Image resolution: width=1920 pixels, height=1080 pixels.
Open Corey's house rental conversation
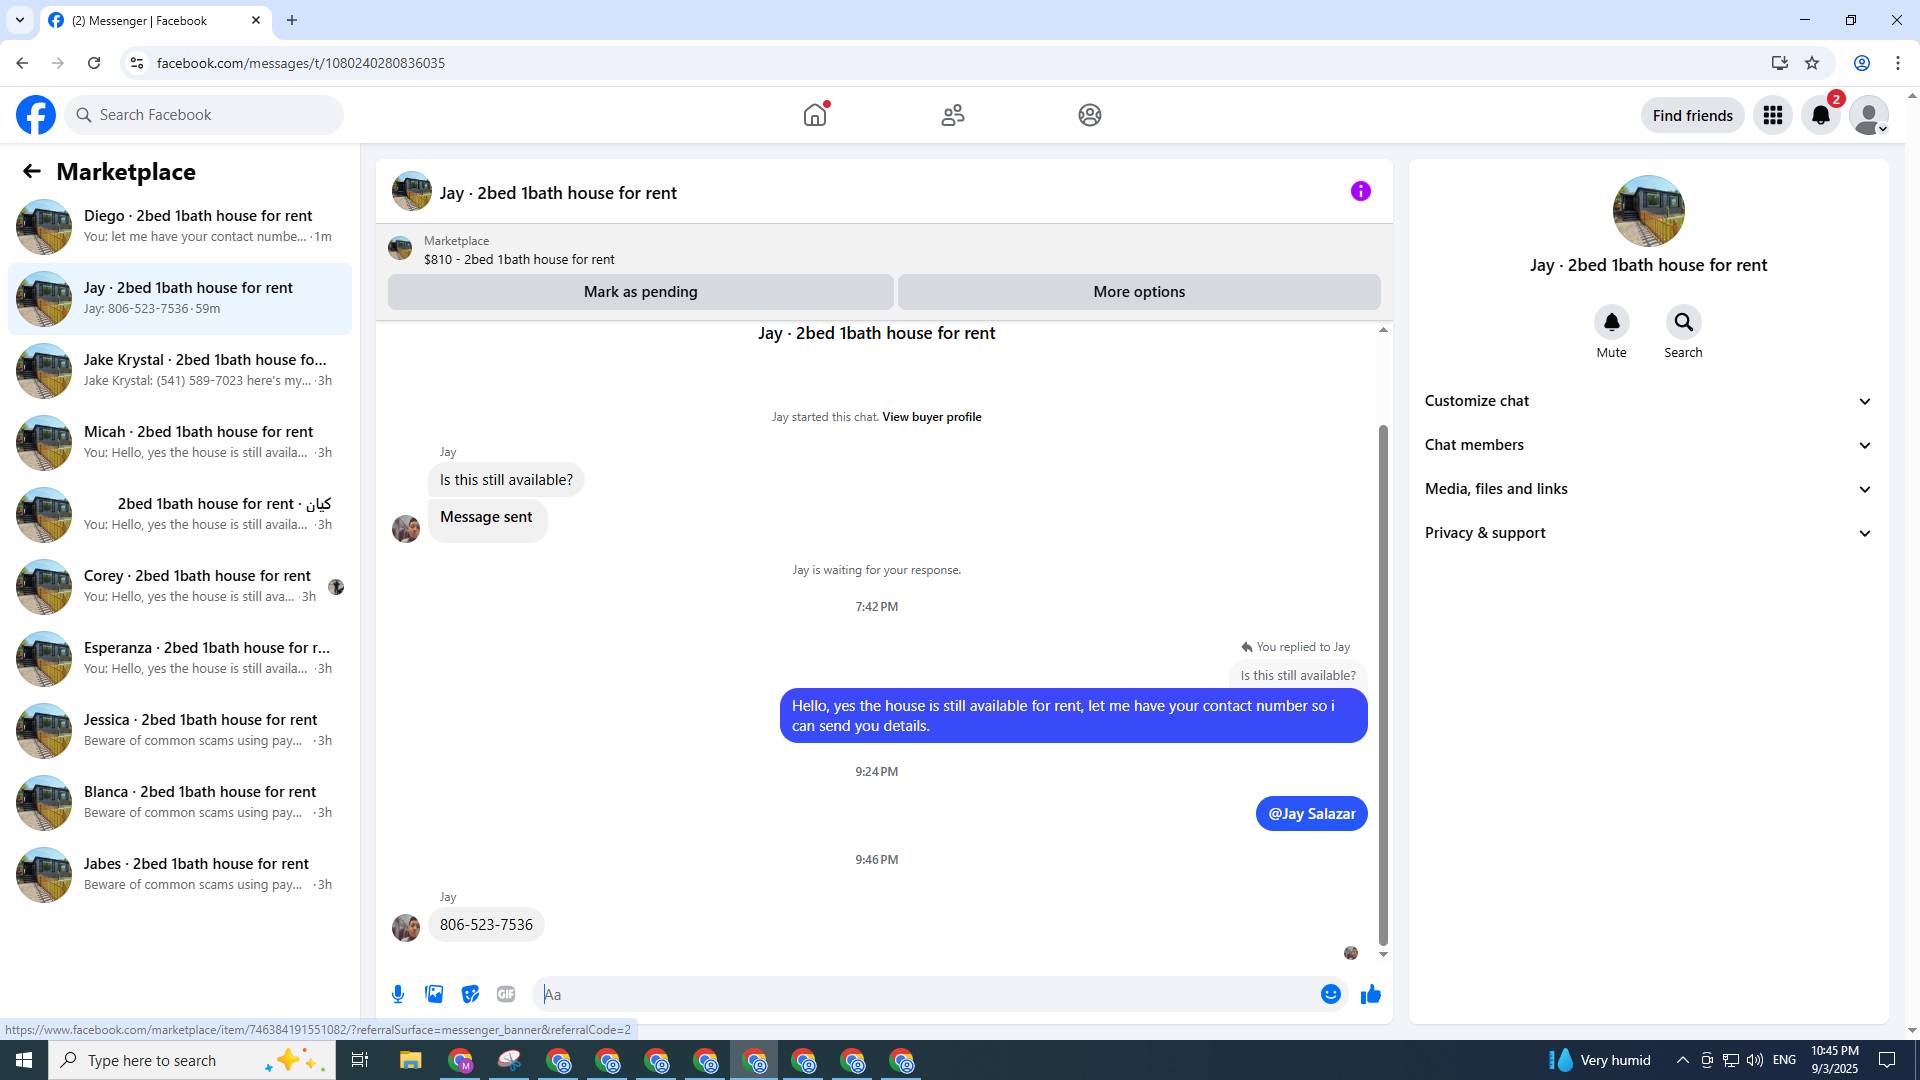pos(180,587)
